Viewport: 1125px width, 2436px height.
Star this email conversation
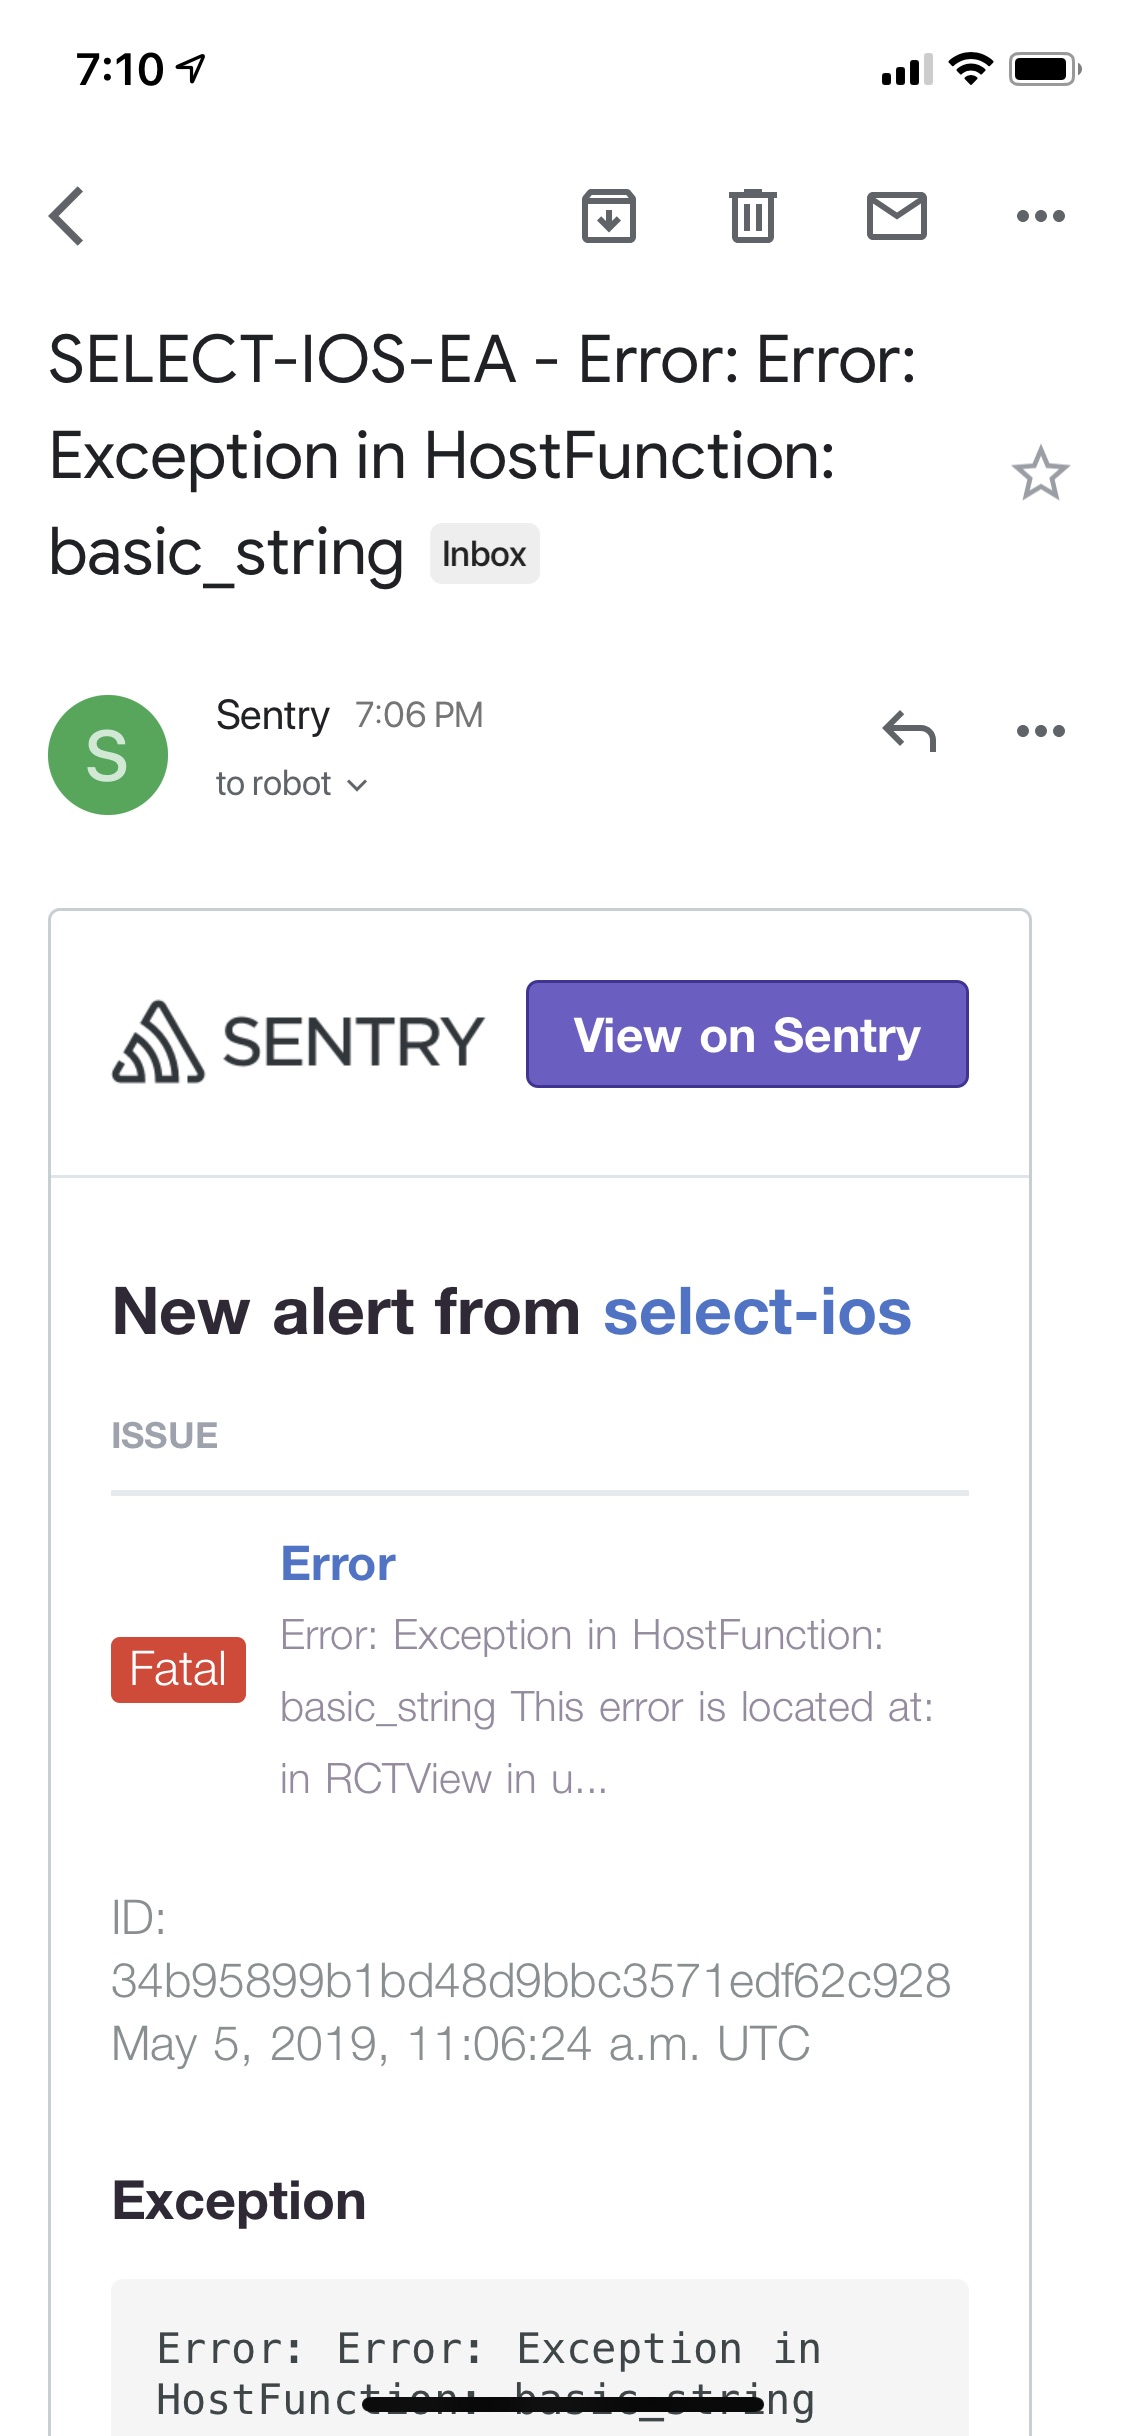click(1040, 473)
